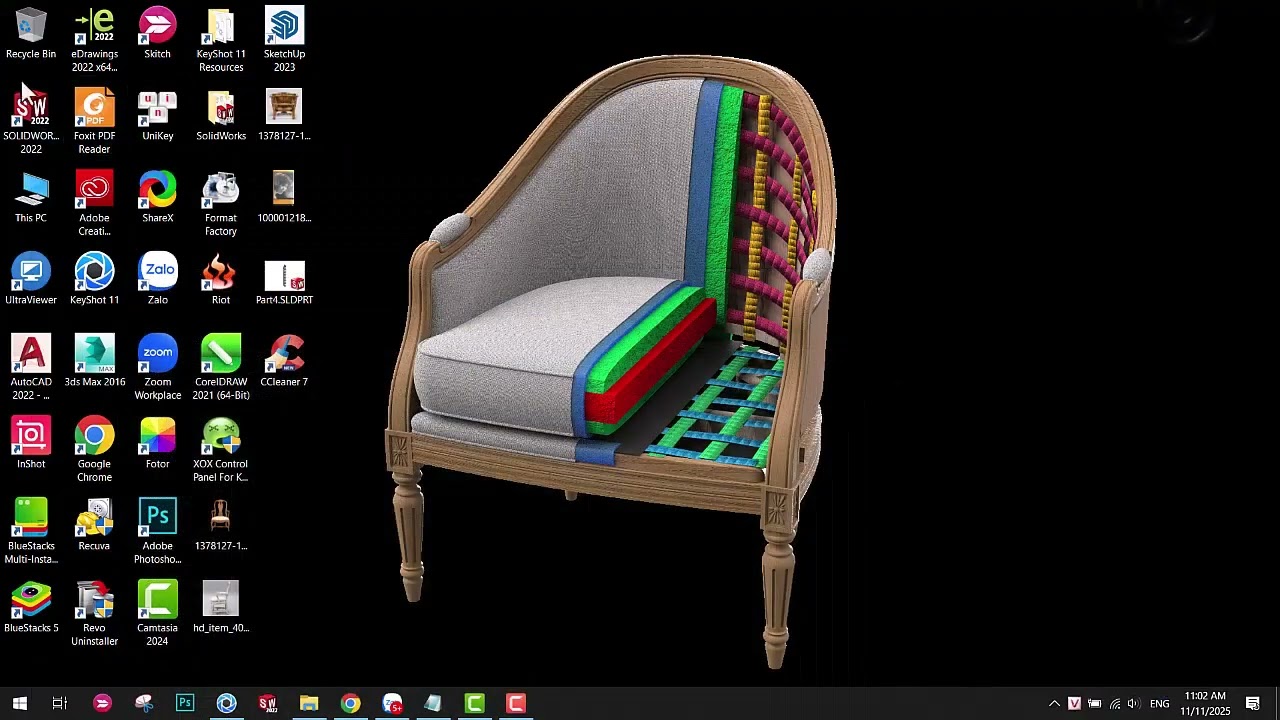Click the Show desktop sliver
The image size is (1280, 720).
pos(1277,704)
